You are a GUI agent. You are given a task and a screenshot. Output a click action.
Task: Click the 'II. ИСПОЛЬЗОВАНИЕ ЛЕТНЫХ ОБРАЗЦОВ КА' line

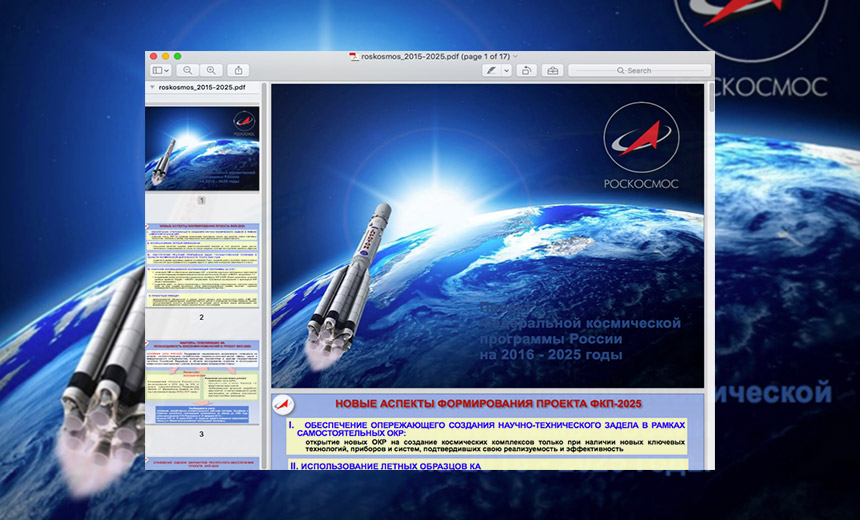tap(386, 466)
